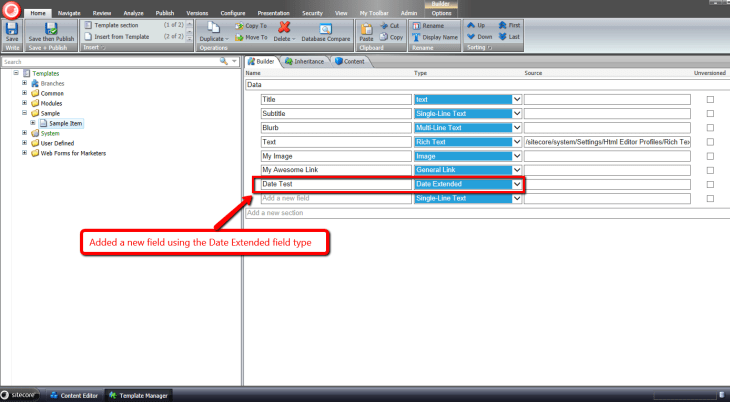730x402 pixels.
Task: Choose the Template section insert option
Action: coord(112,25)
